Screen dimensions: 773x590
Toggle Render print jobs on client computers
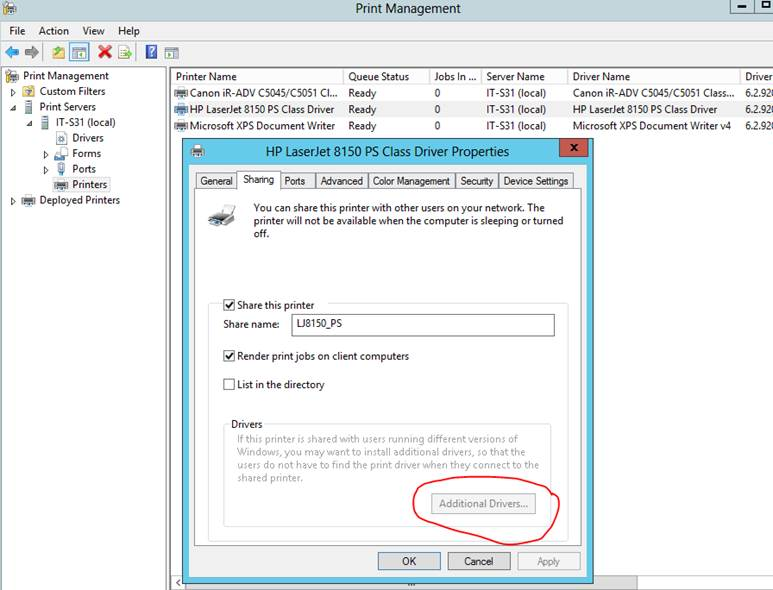pos(229,356)
